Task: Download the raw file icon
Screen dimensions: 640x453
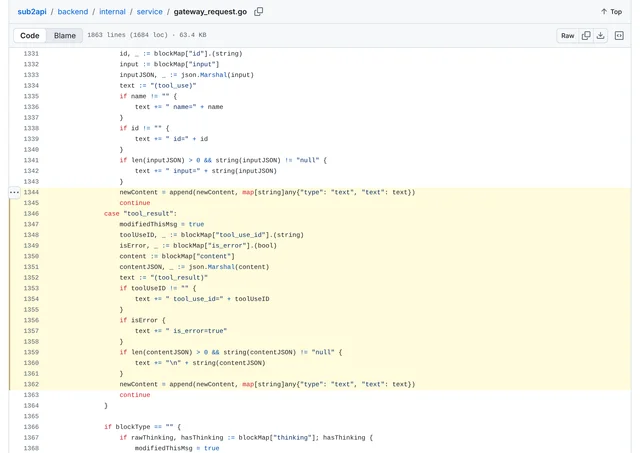Action: pyautogui.click(x=600, y=36)
